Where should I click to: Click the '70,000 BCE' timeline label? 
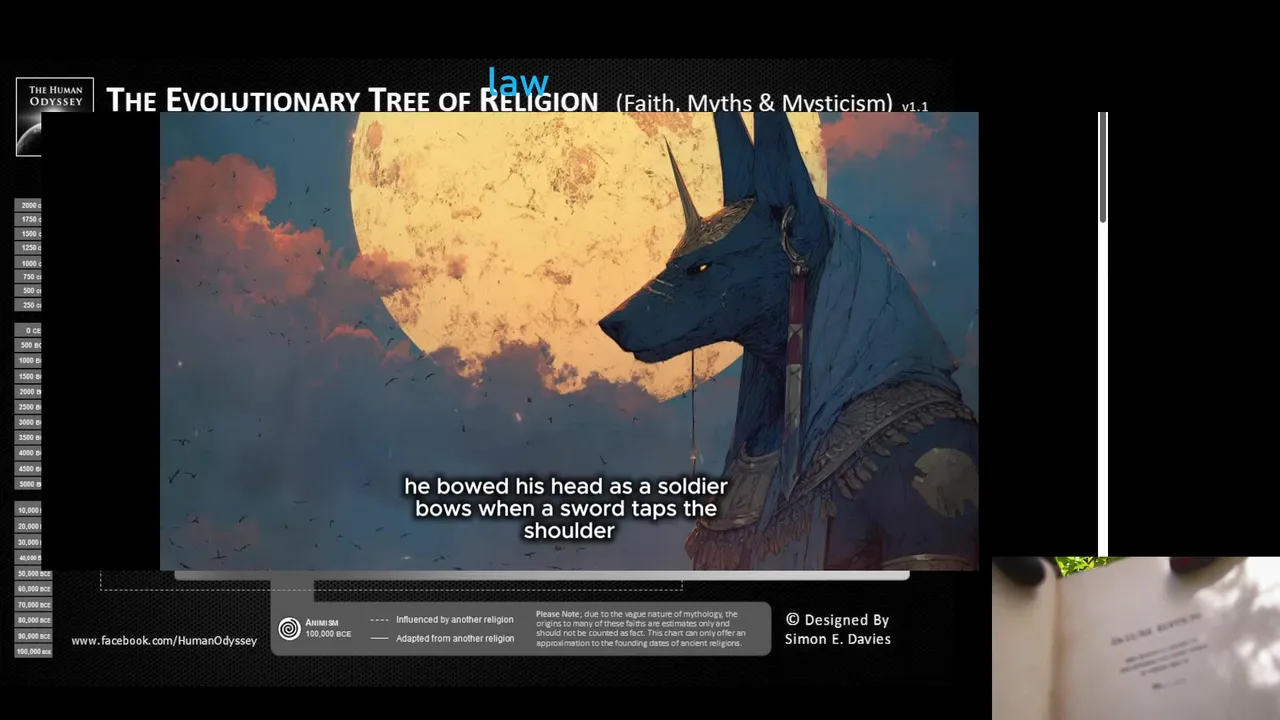click(33, 605)
